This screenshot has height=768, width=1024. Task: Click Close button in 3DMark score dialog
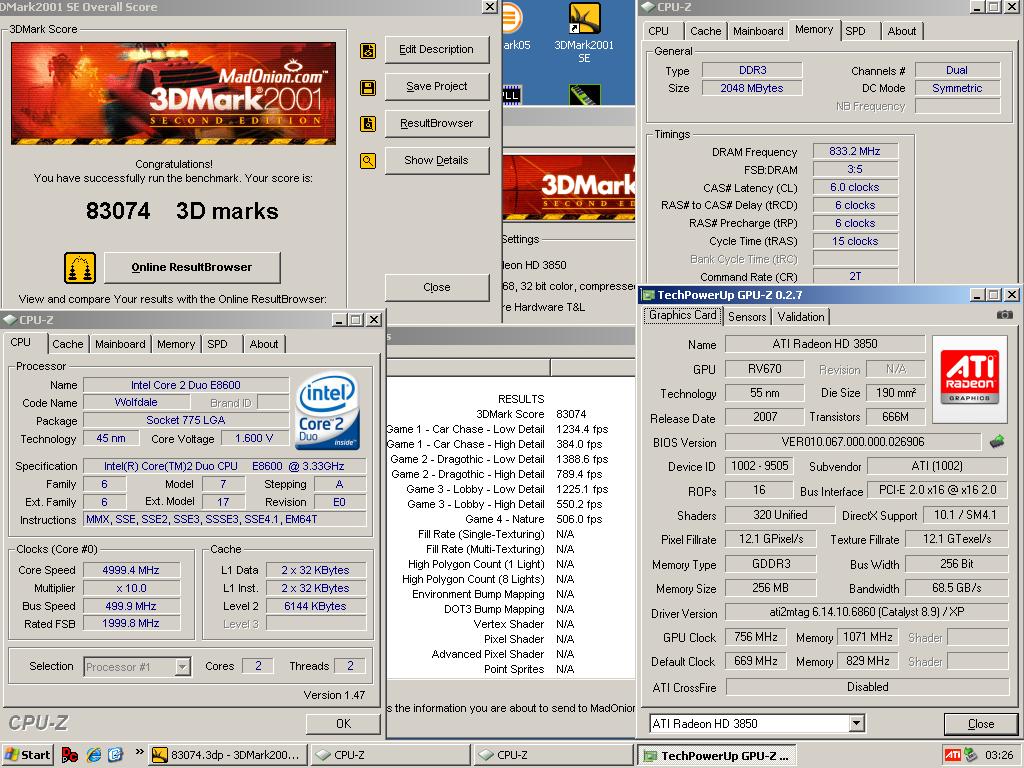tap(436, 287)
